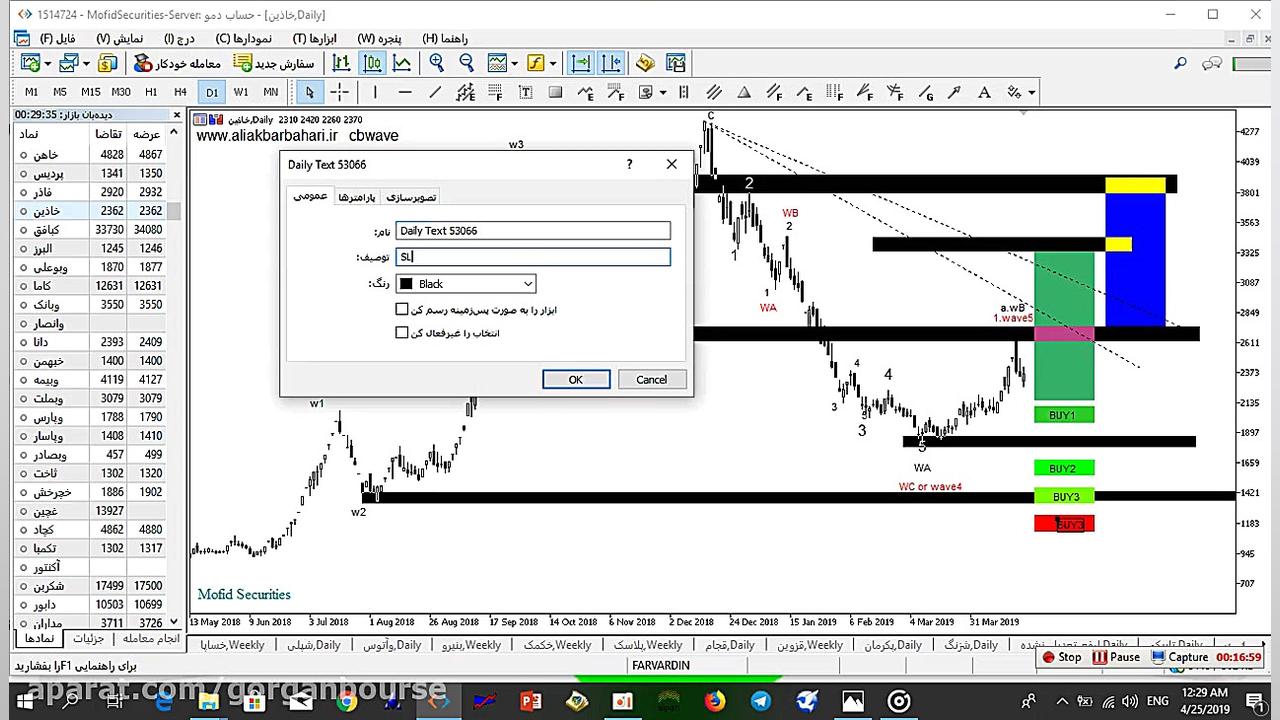
Task: Expand the indicators list dropdown arrow
Action: [515, 63]
